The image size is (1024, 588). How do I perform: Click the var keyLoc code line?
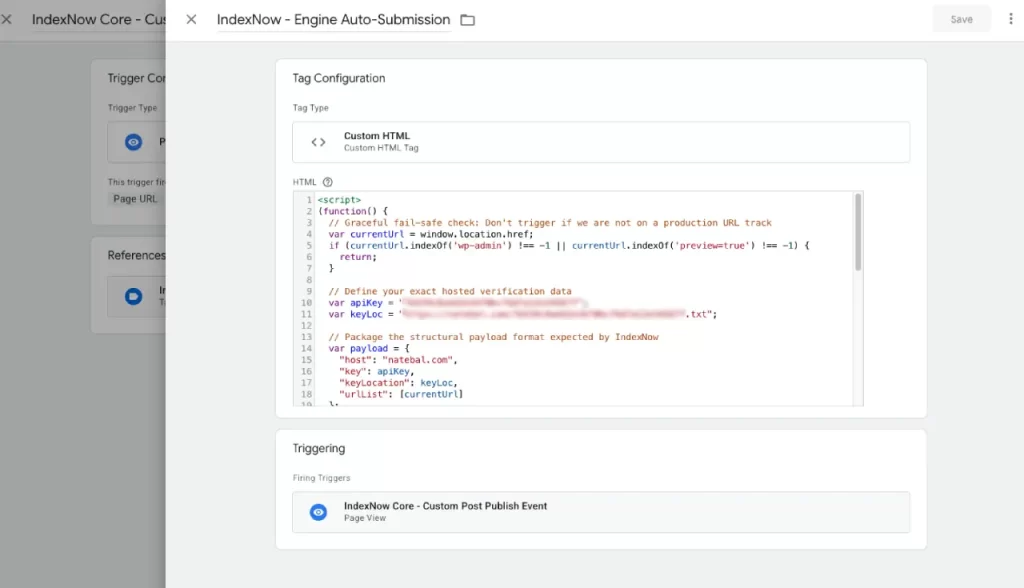[522, 314]
